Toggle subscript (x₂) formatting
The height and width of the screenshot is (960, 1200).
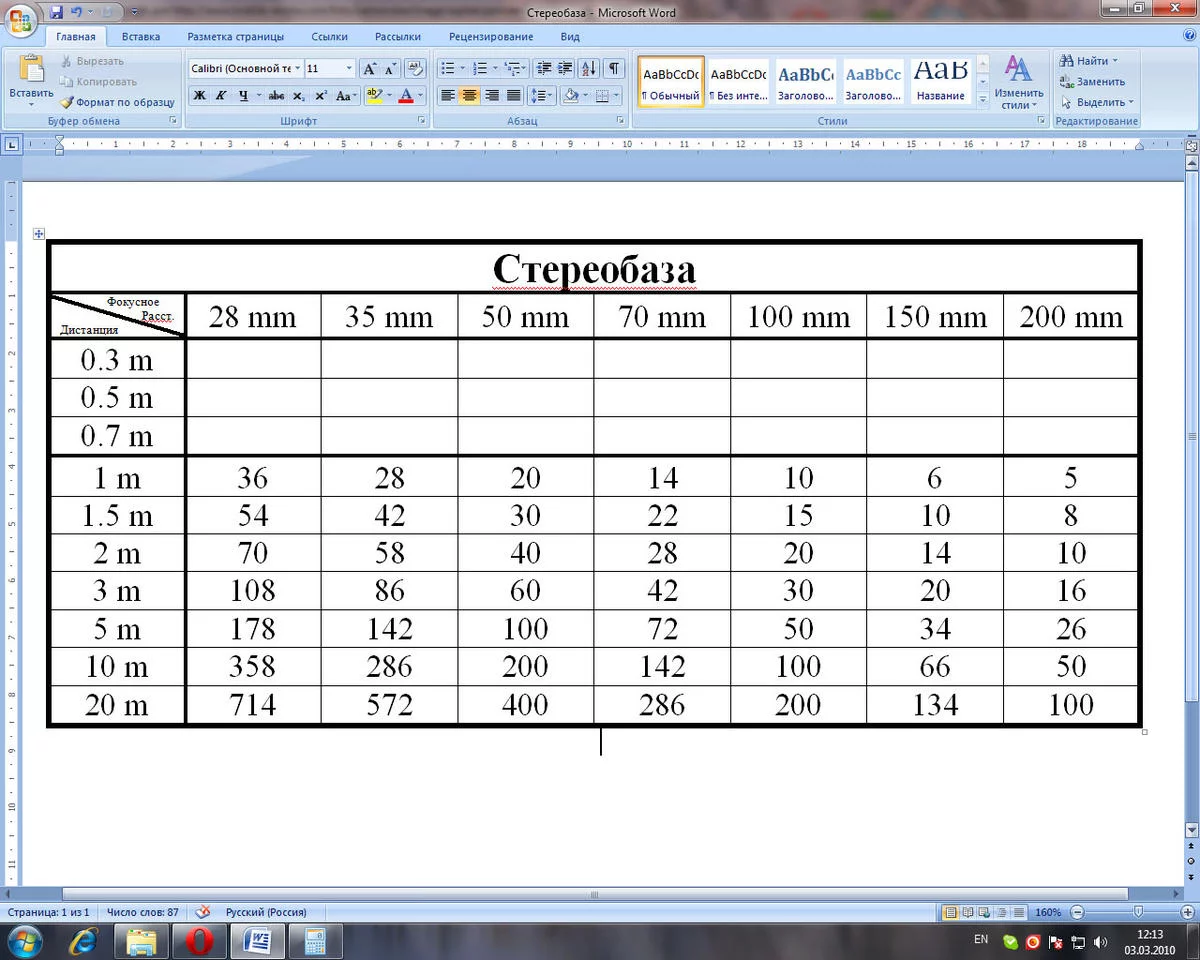click(x=298, y=96)
